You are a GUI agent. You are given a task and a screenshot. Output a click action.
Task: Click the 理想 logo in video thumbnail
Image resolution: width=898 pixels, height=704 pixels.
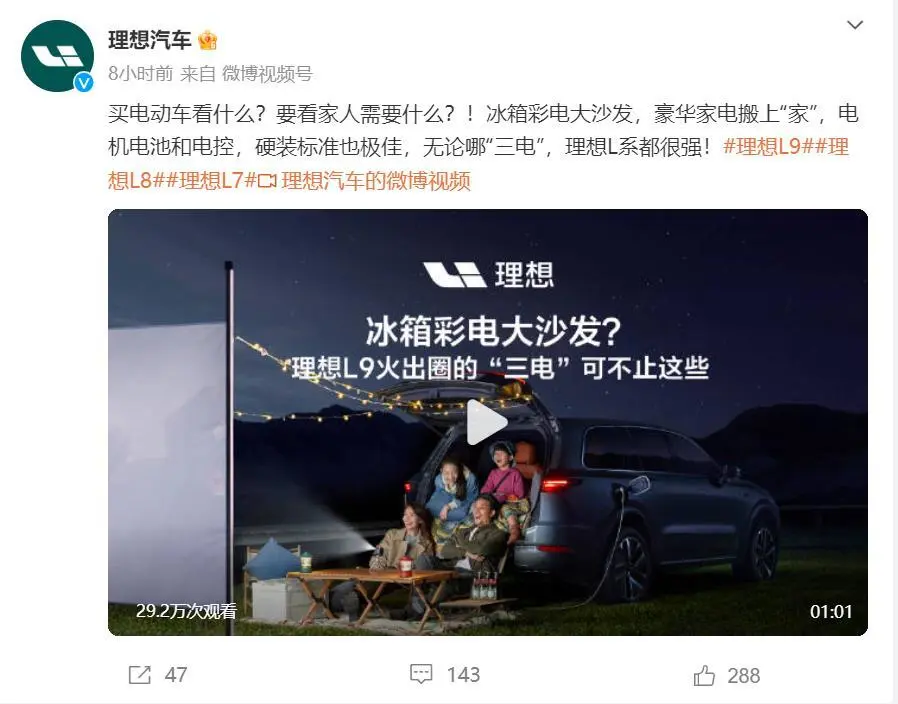tap(488, 274)
